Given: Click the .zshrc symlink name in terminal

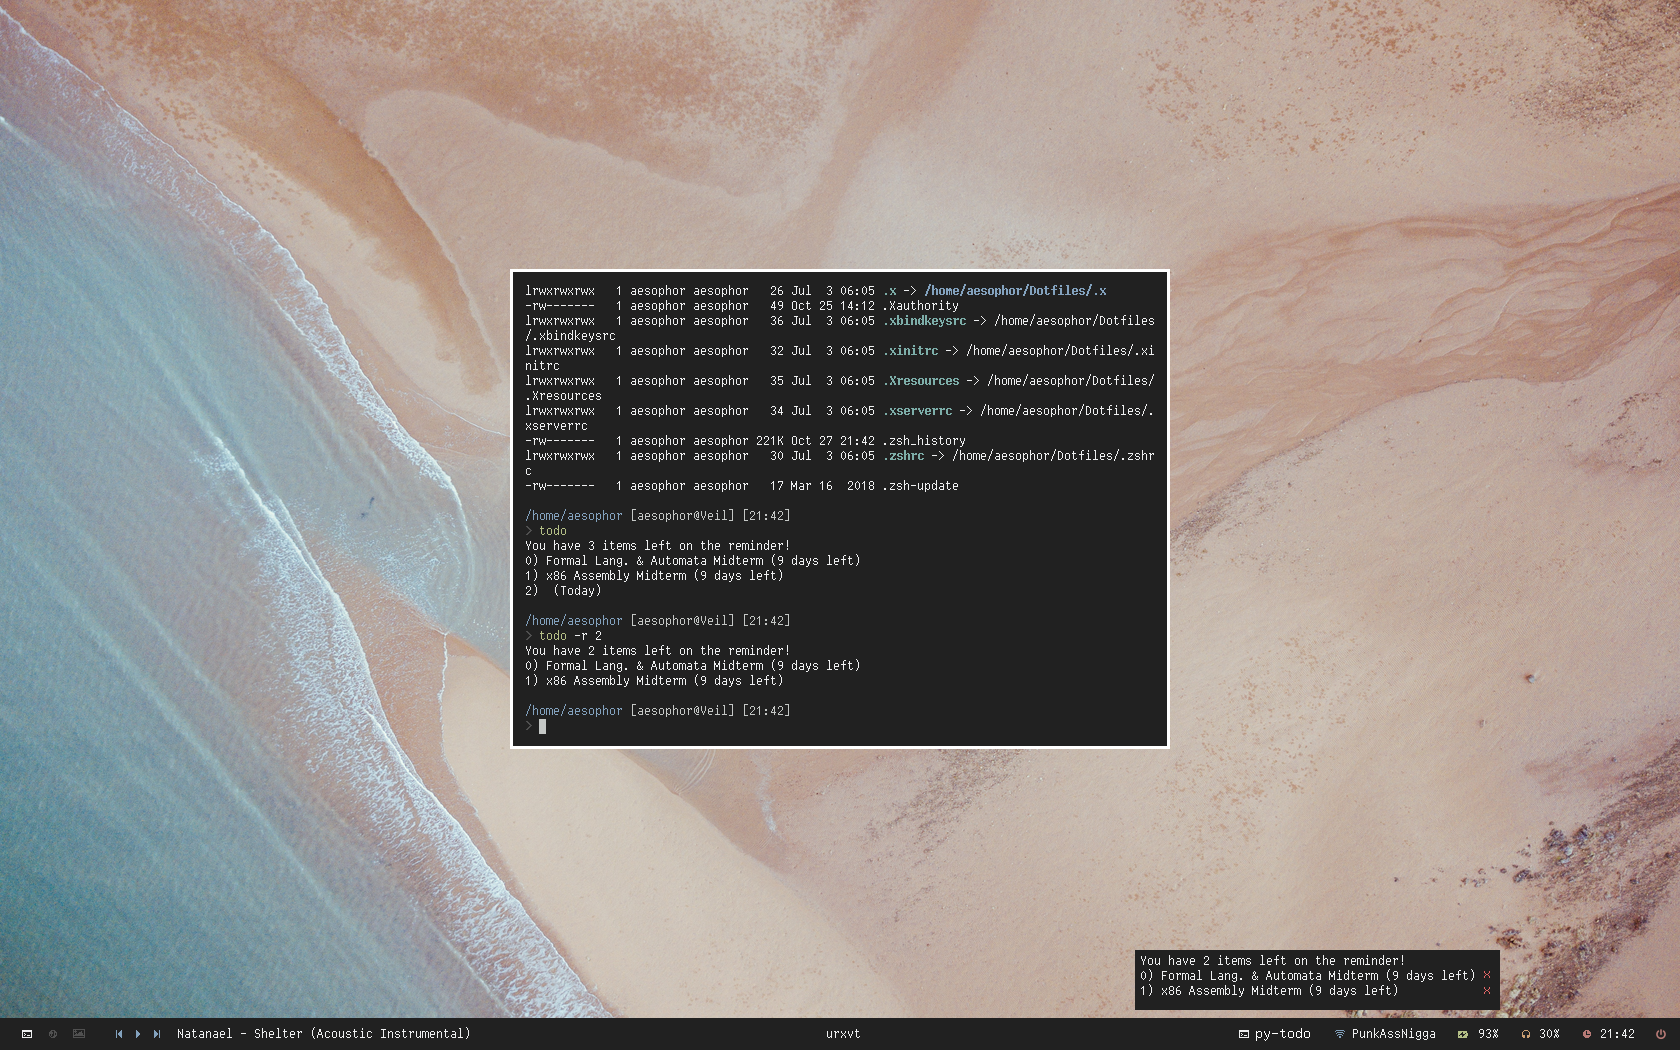Looking at the screenshot, I should click(x=903, y=455).
